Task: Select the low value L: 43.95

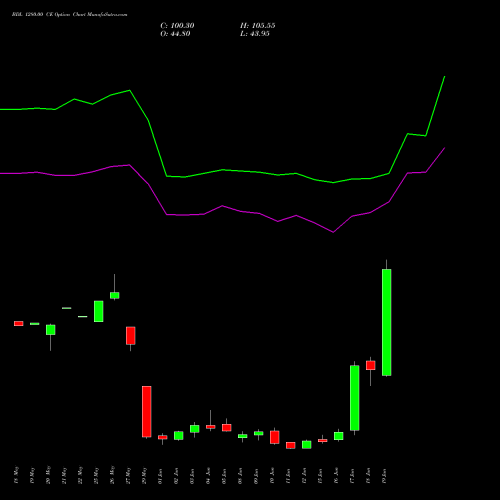Action: pos(255,34)
